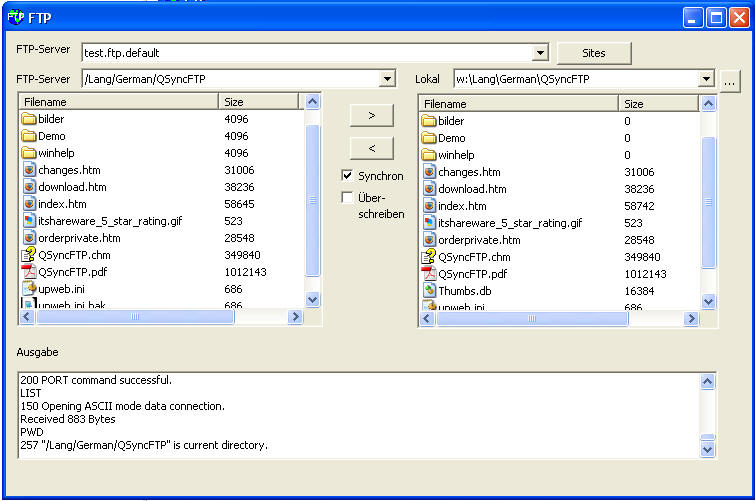Open the Lokal path dropdown
The height and width of the screenshot is (501, 755).
click(x=707, y=79)
